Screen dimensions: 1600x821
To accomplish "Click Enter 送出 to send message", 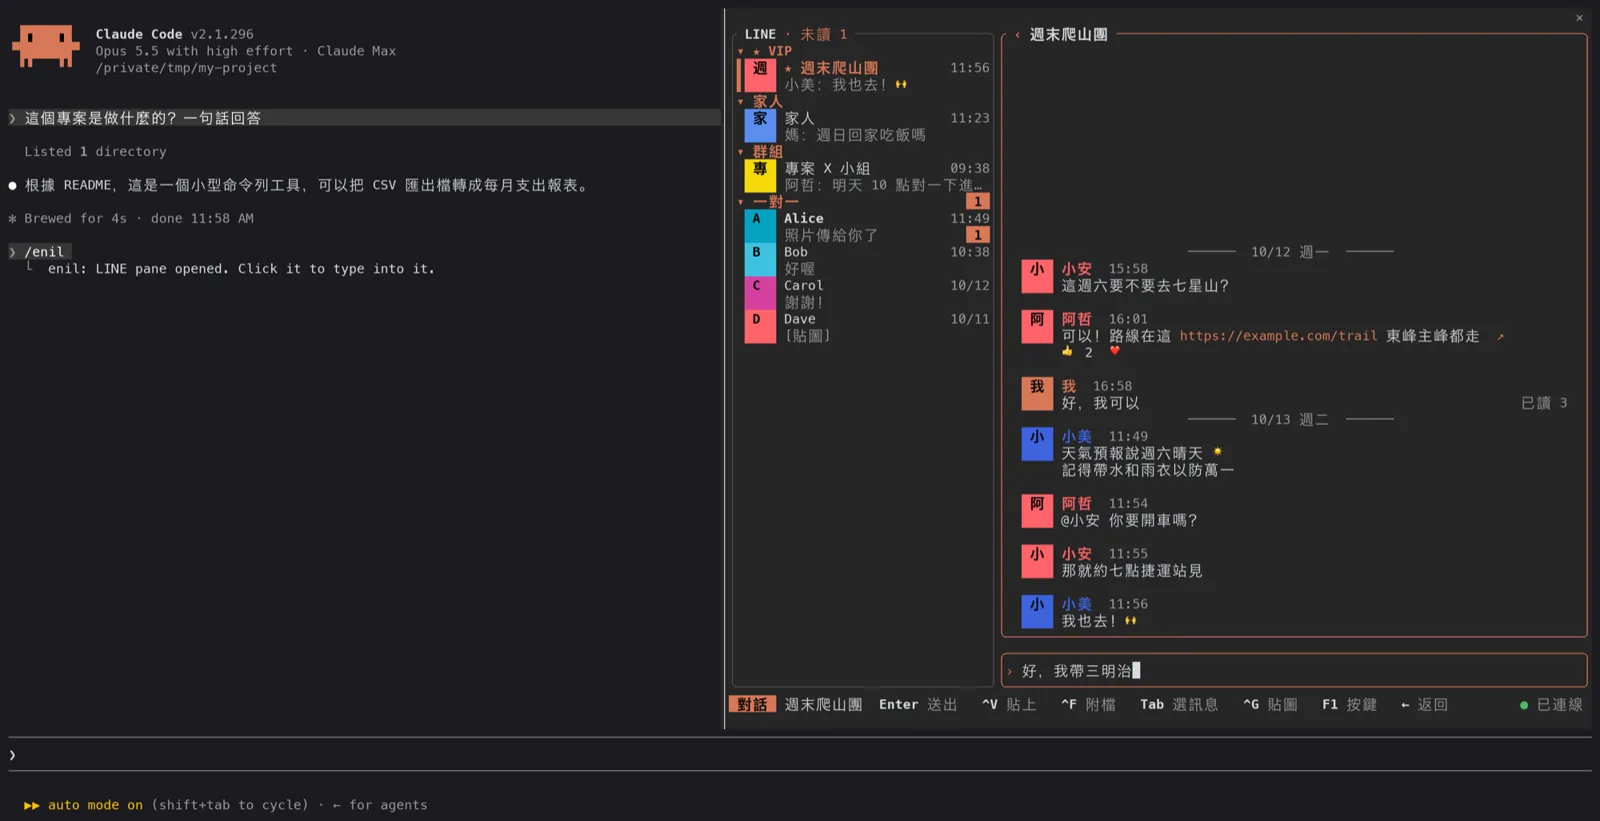I will pyautogui.click(x=918, y=705).
